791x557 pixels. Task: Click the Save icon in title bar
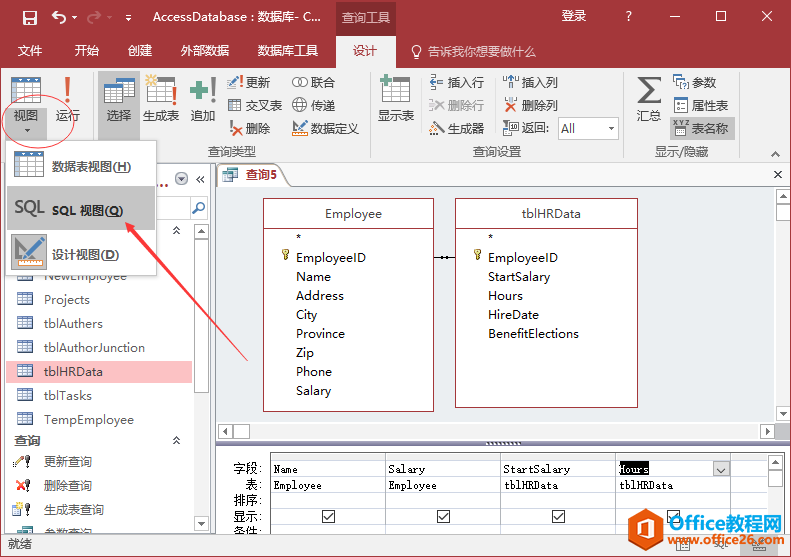[x=29, y=17]
